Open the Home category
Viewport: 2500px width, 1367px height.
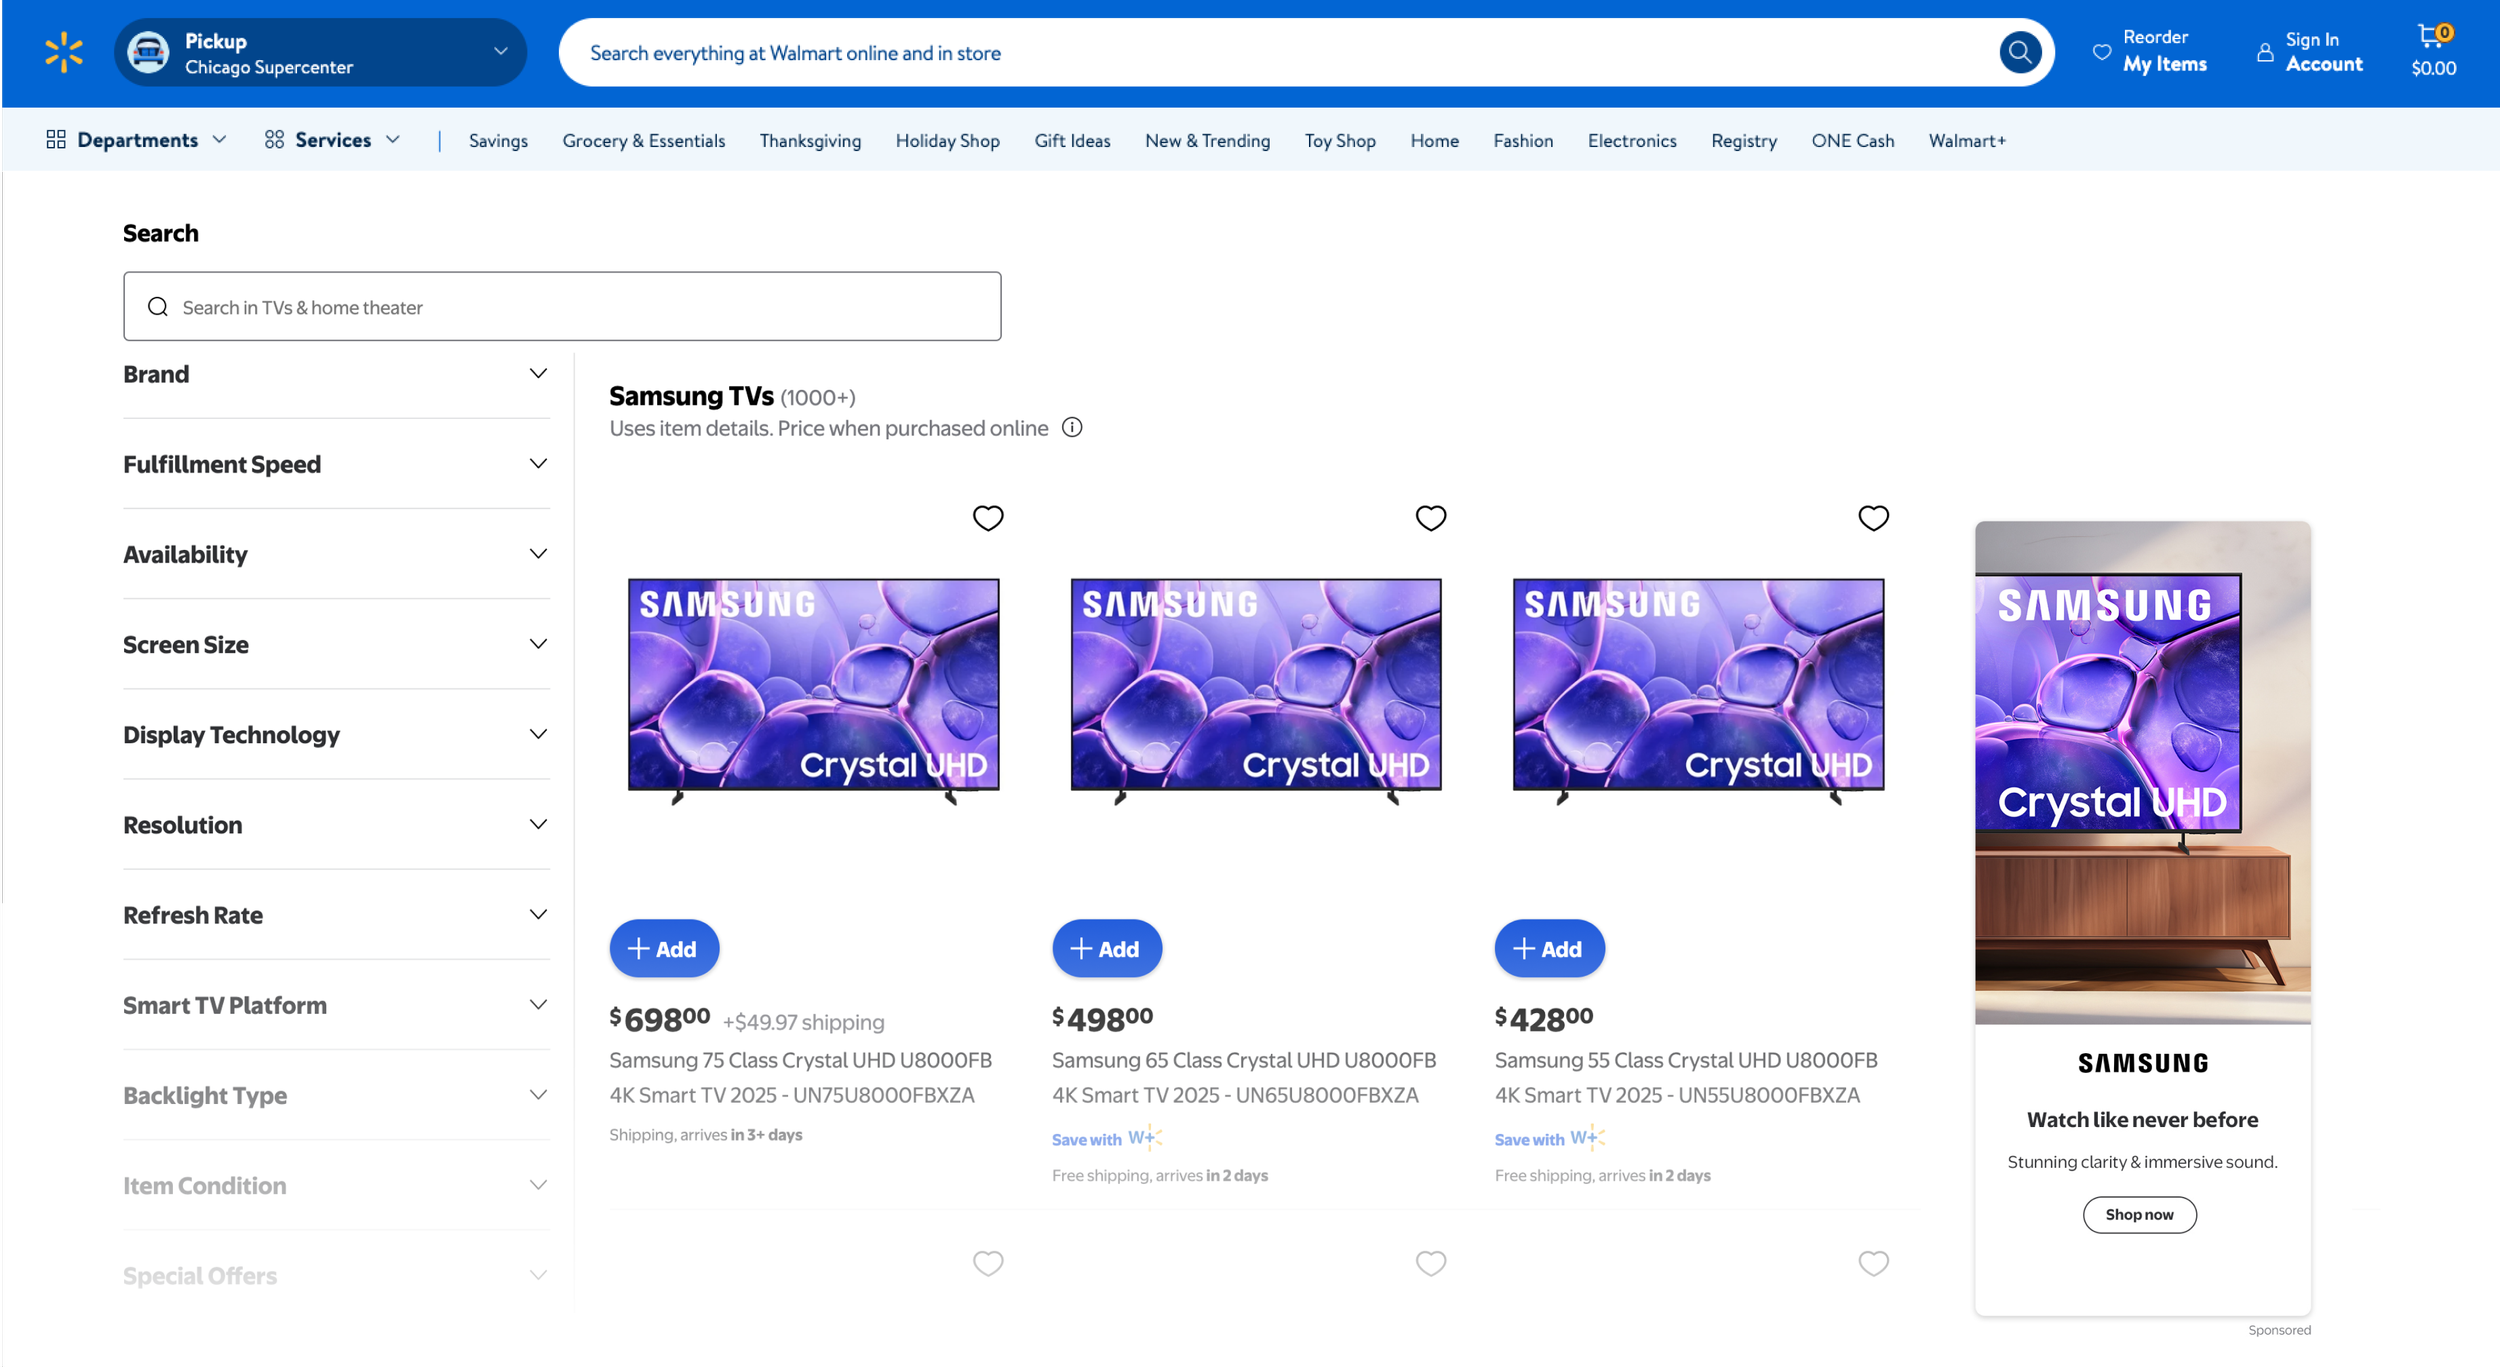pos(1434,140)
